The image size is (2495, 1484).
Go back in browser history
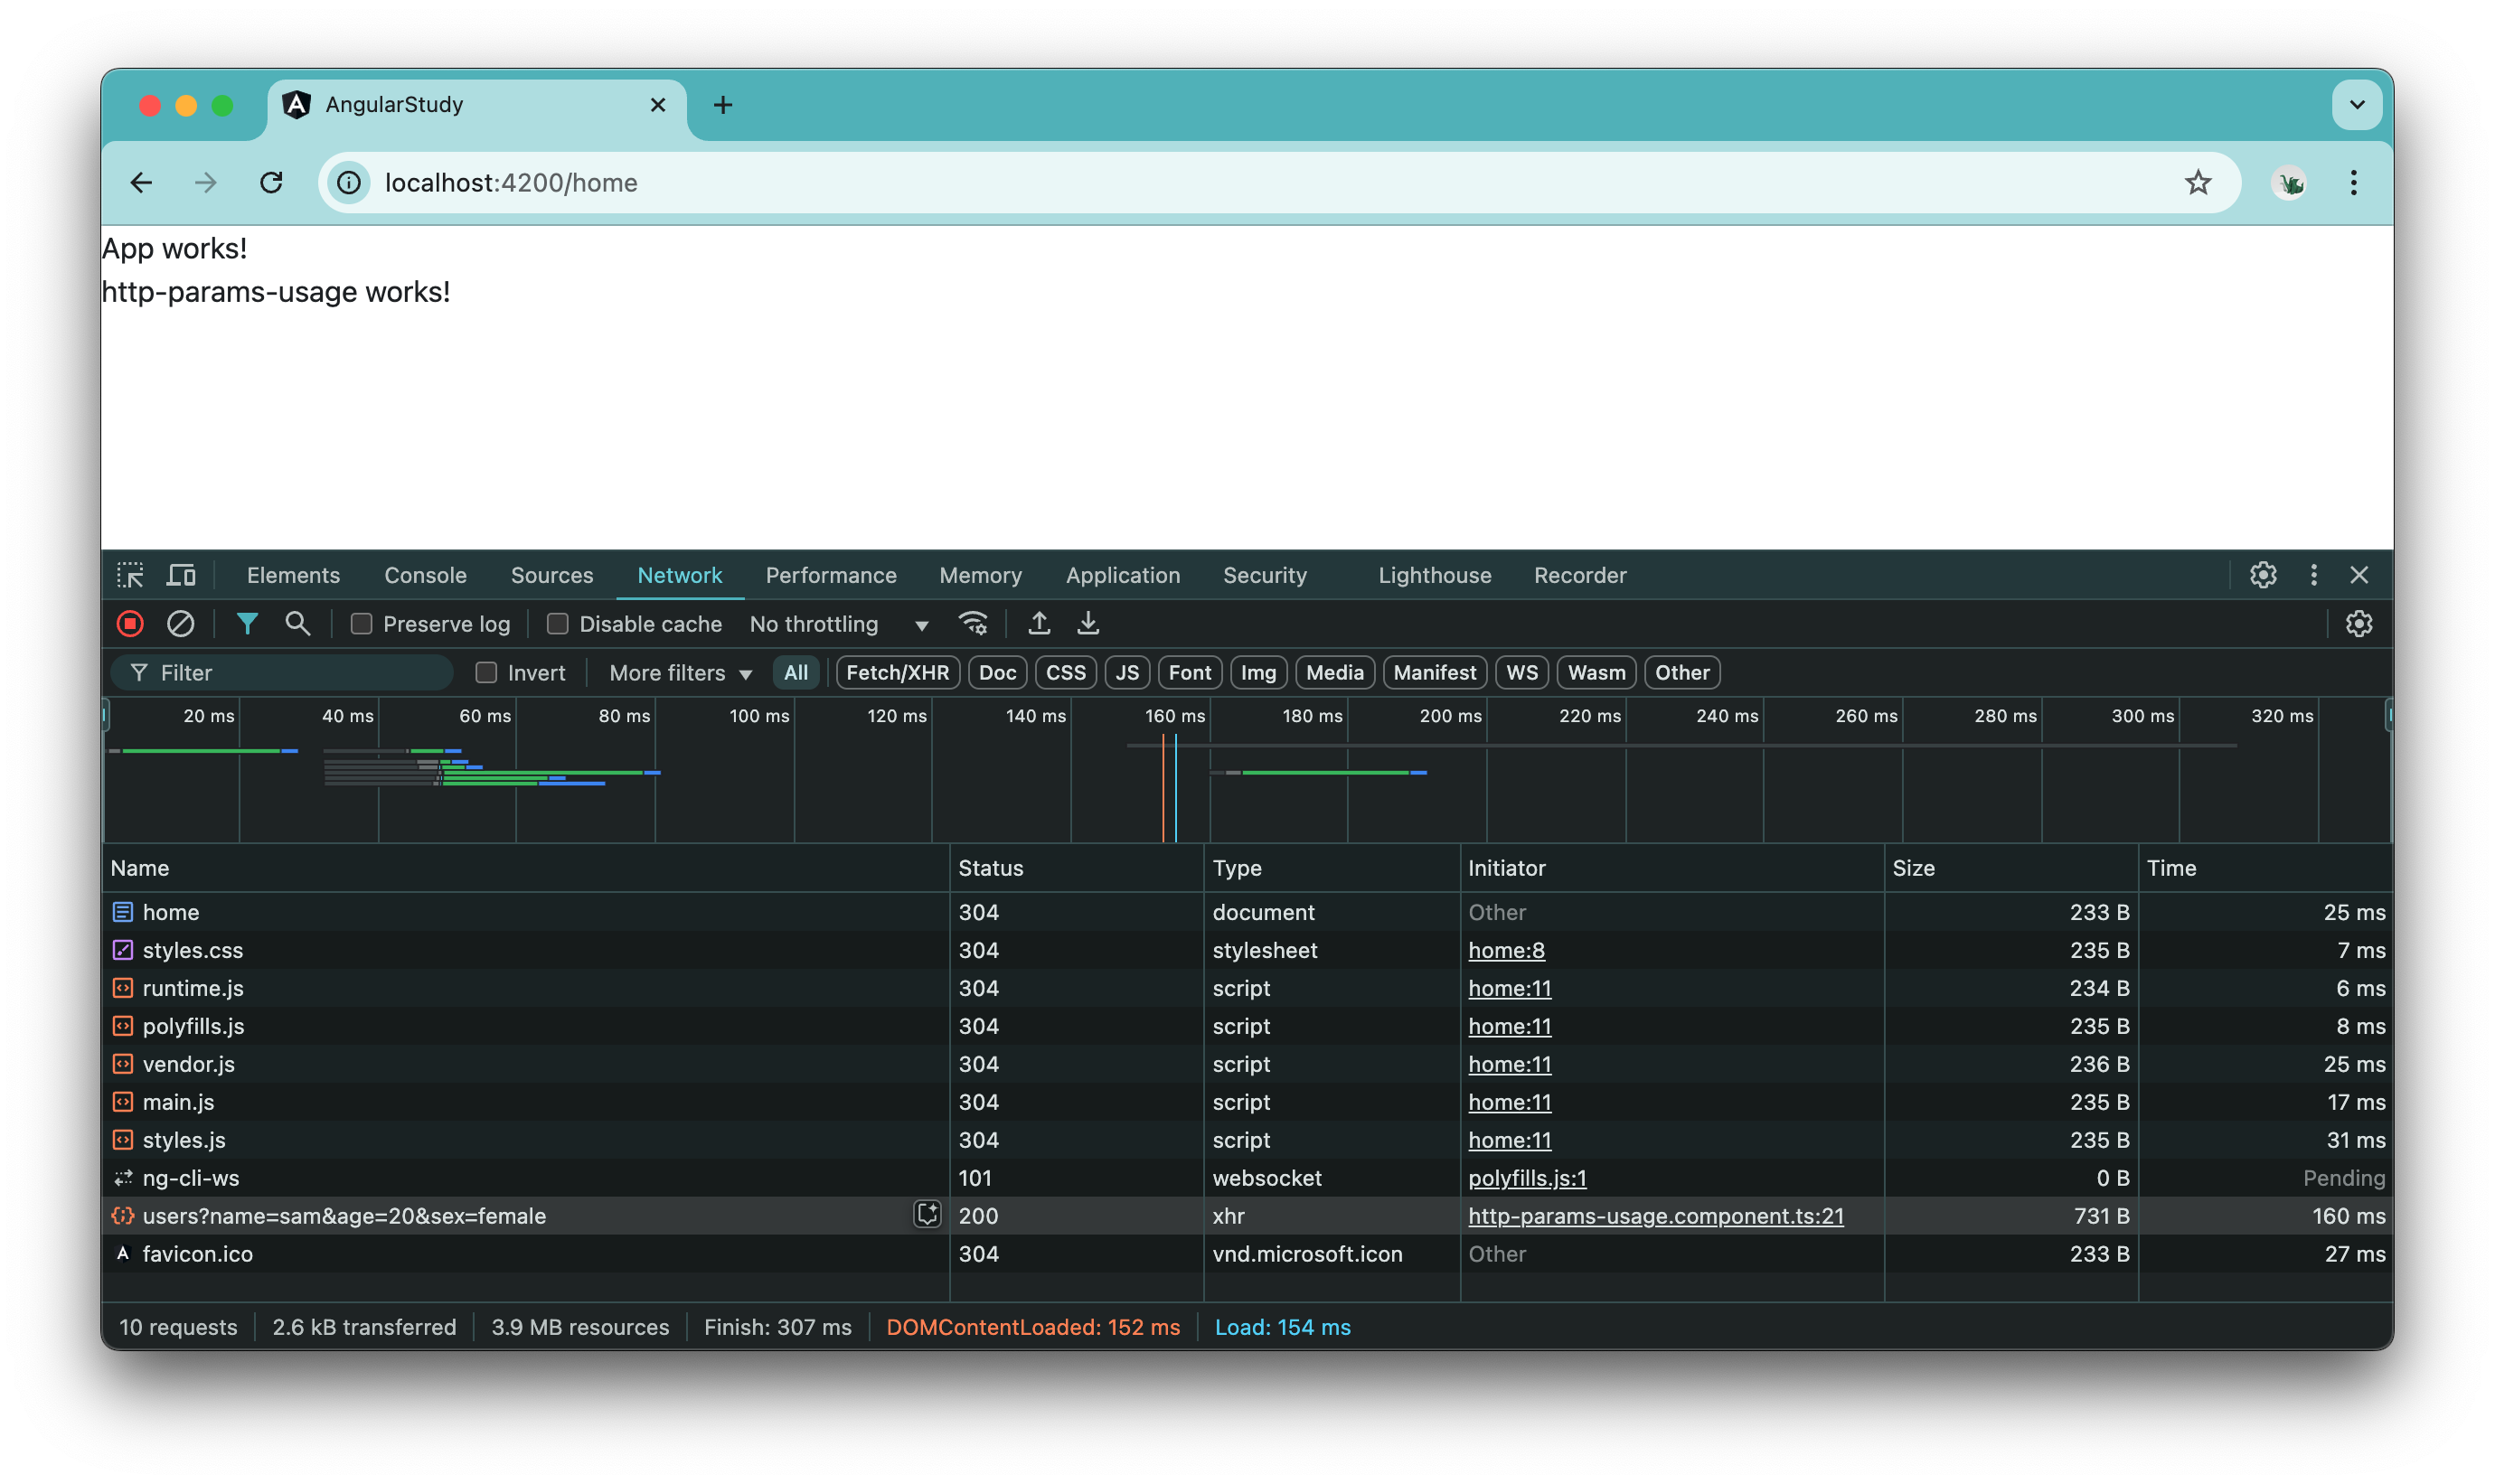click(x=141, y=182)
